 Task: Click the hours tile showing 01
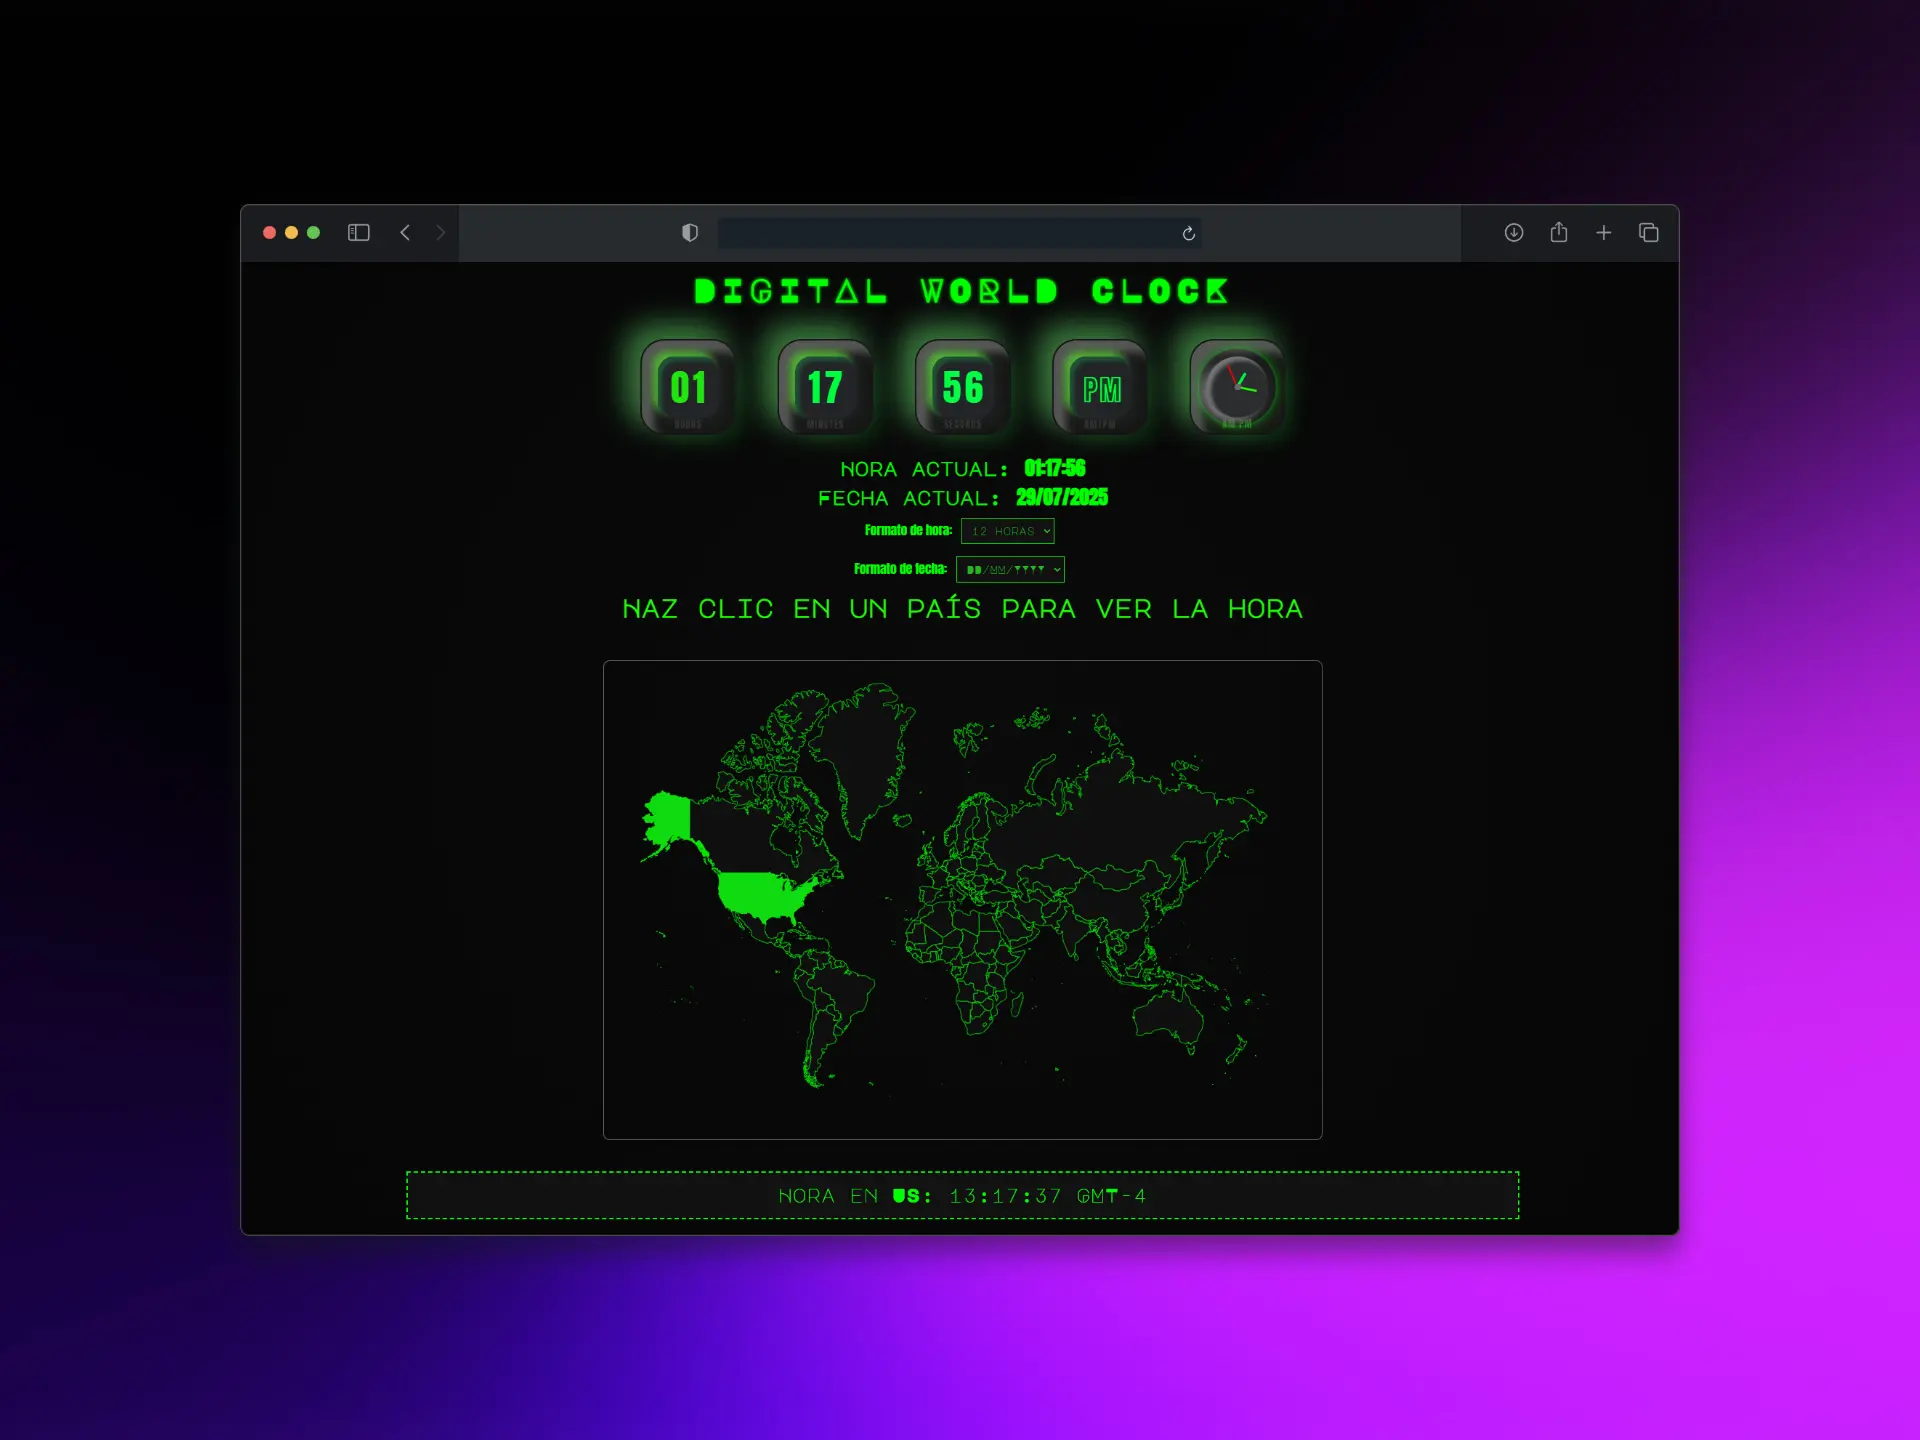(x=688, y=387)
